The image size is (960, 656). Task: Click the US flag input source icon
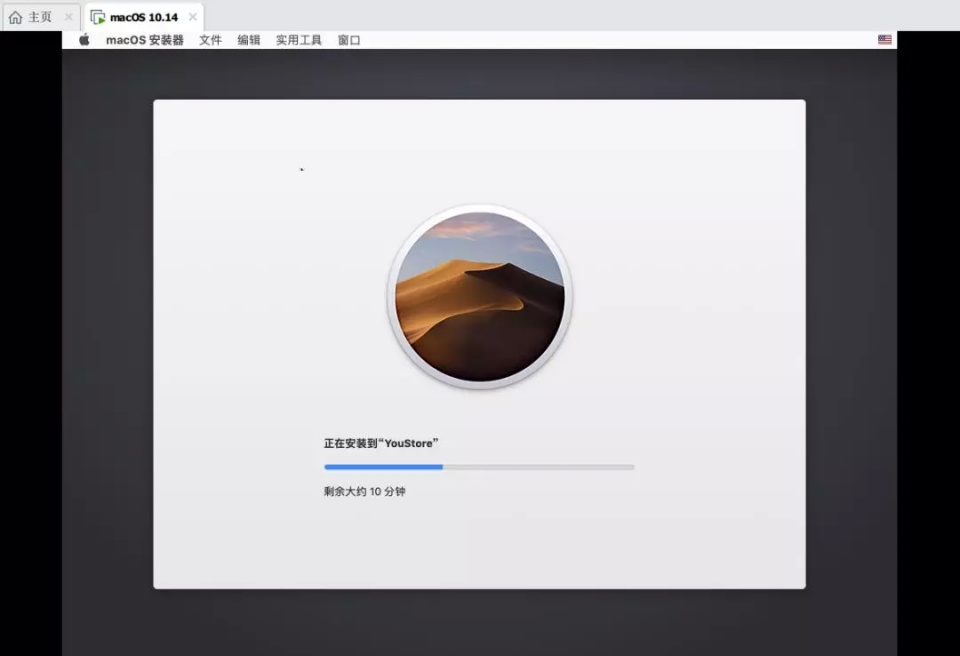pos(885,39)
